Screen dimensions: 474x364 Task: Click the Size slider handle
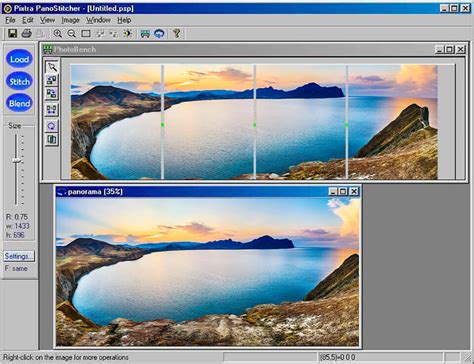coord(16,161)
